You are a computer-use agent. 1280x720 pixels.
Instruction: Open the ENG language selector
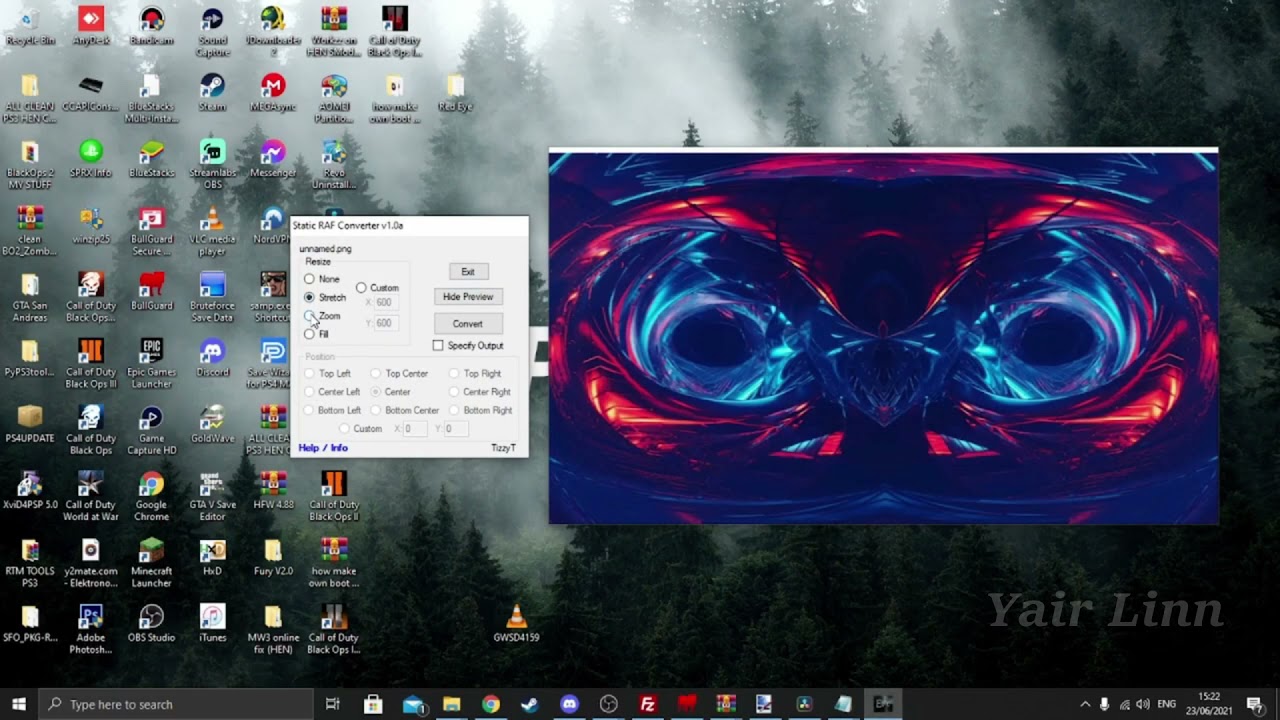[1167, 704]
